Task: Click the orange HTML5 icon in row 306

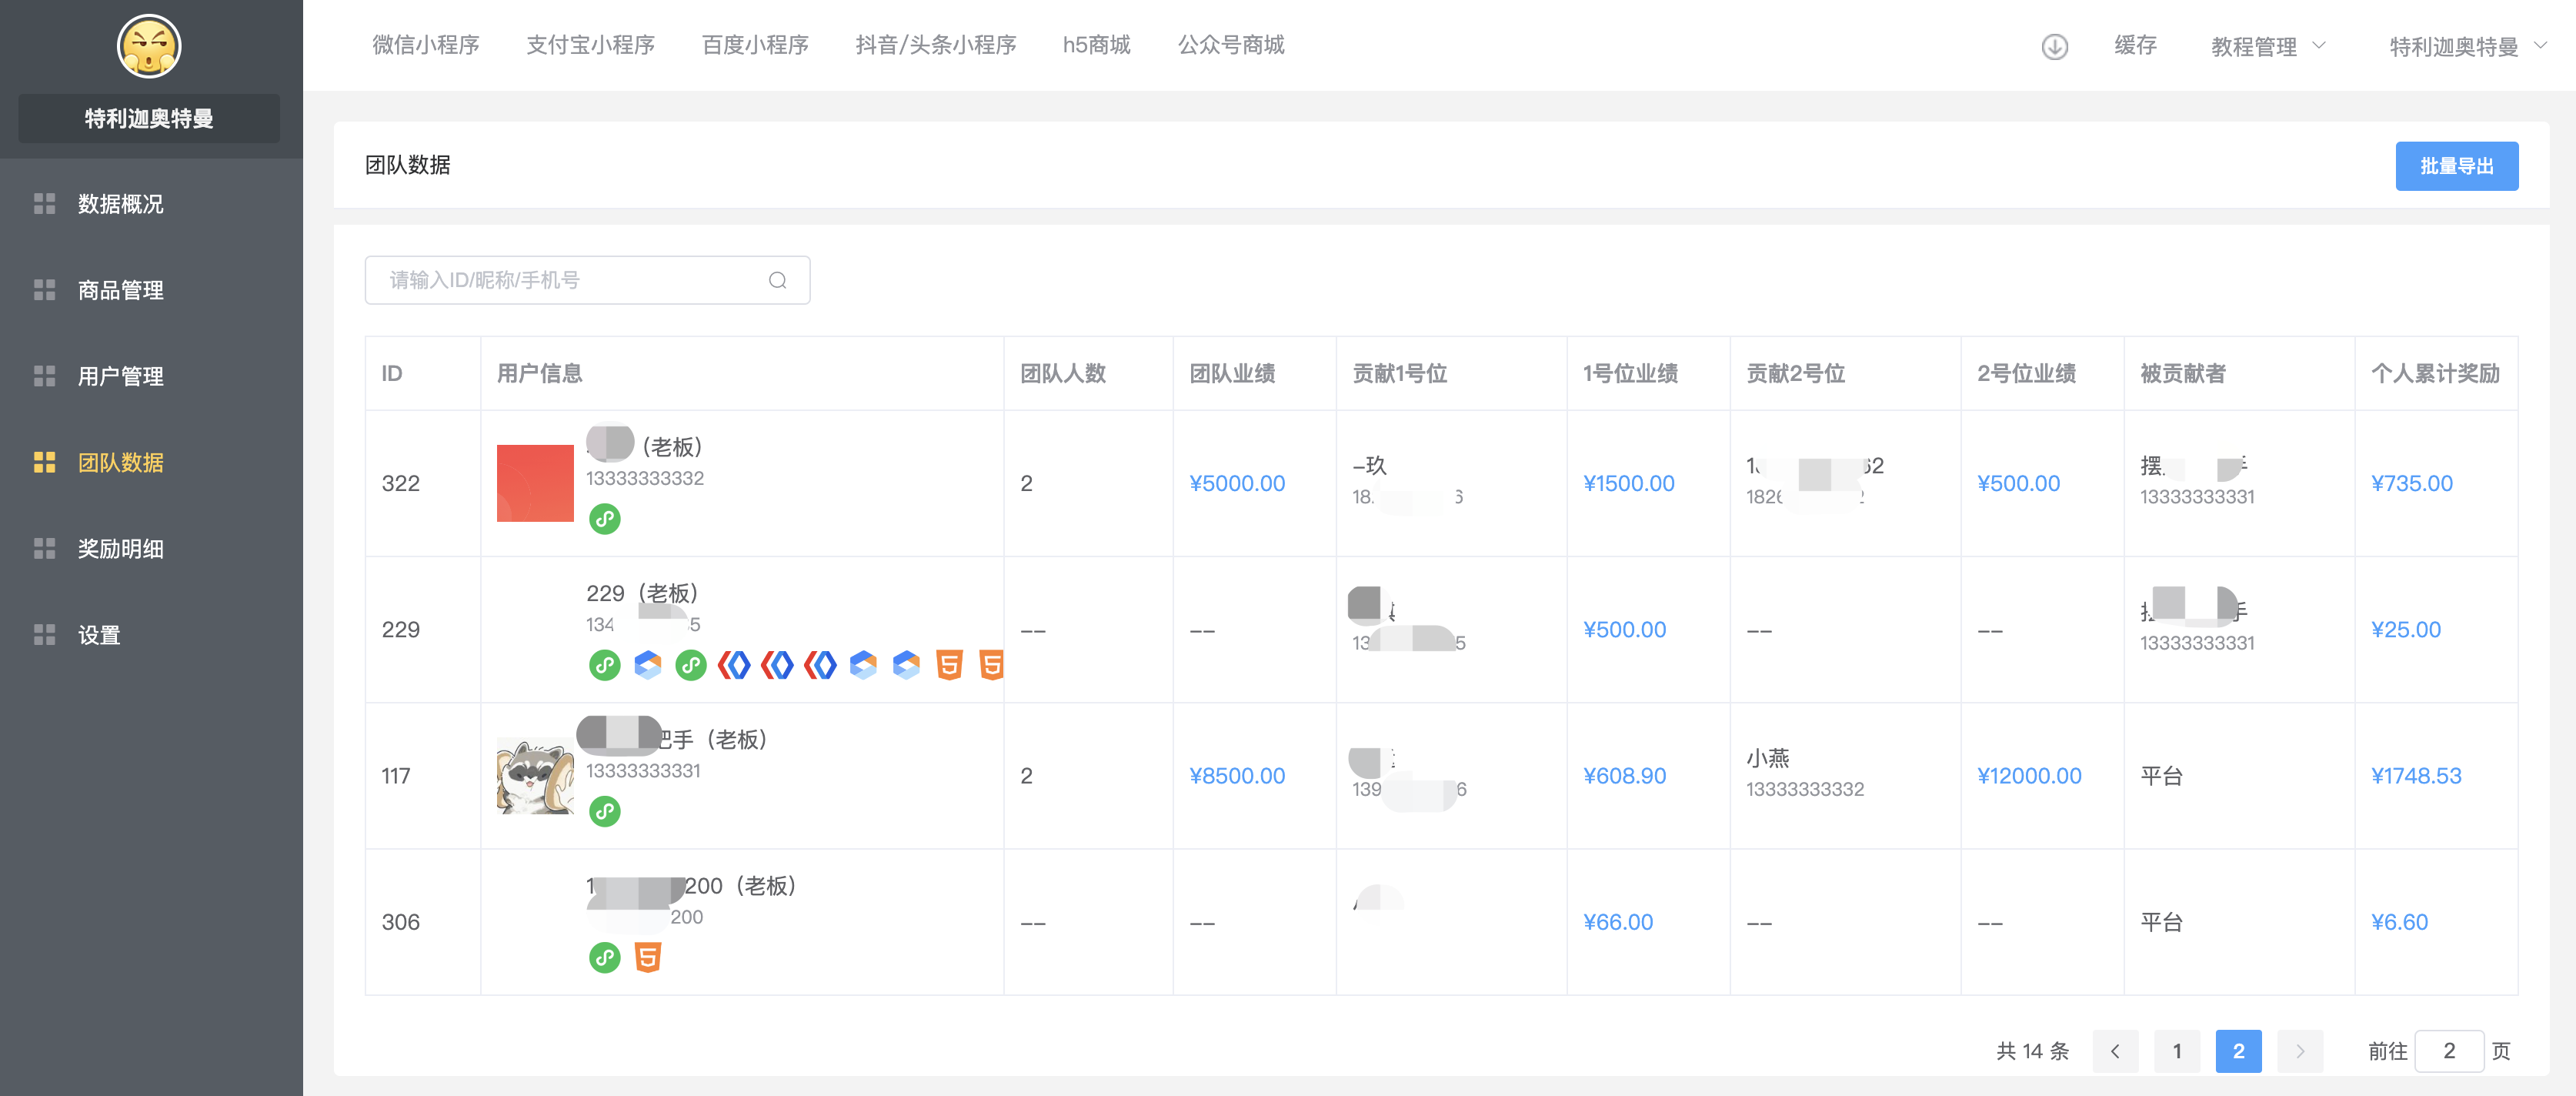Action: click(x=648, y=958)
